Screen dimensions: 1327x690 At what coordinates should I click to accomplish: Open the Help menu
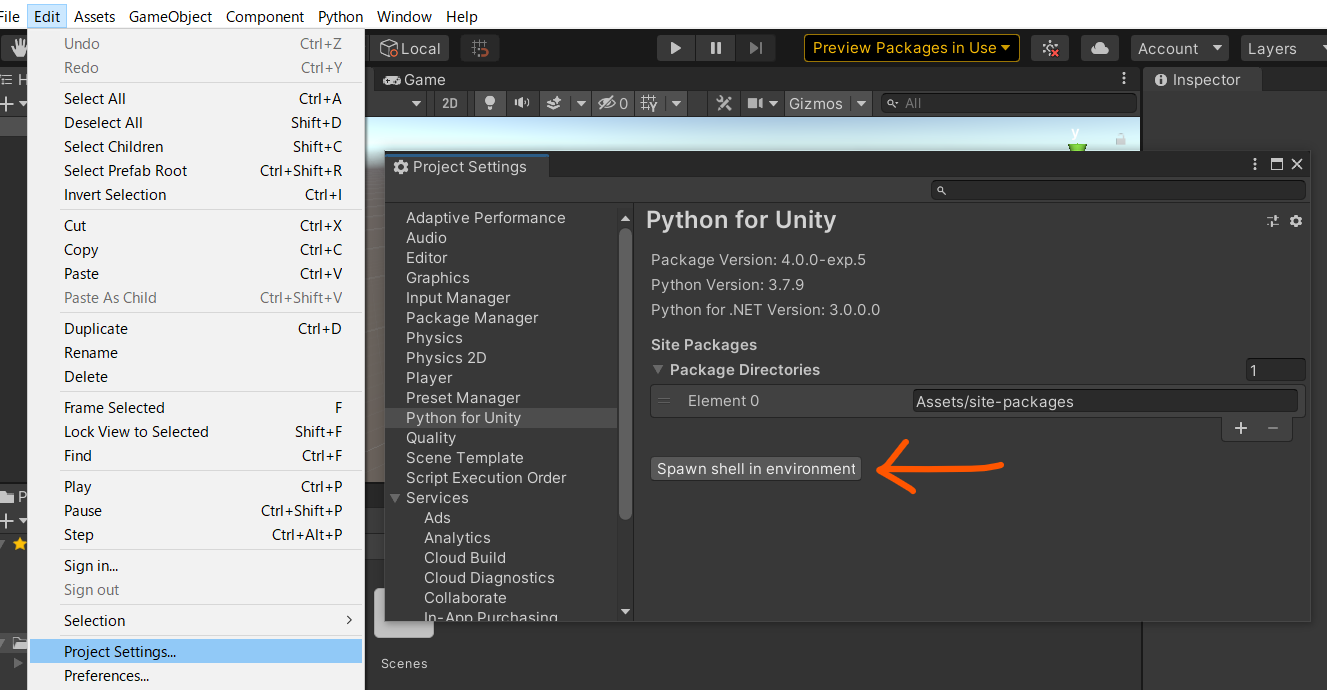[x=462, y=16]
